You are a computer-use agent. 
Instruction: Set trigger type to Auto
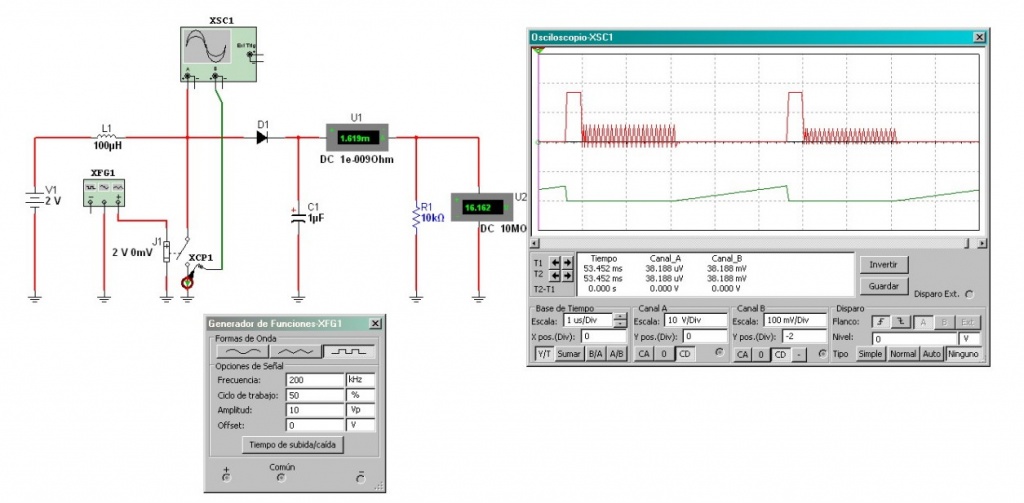click(933, 354)
